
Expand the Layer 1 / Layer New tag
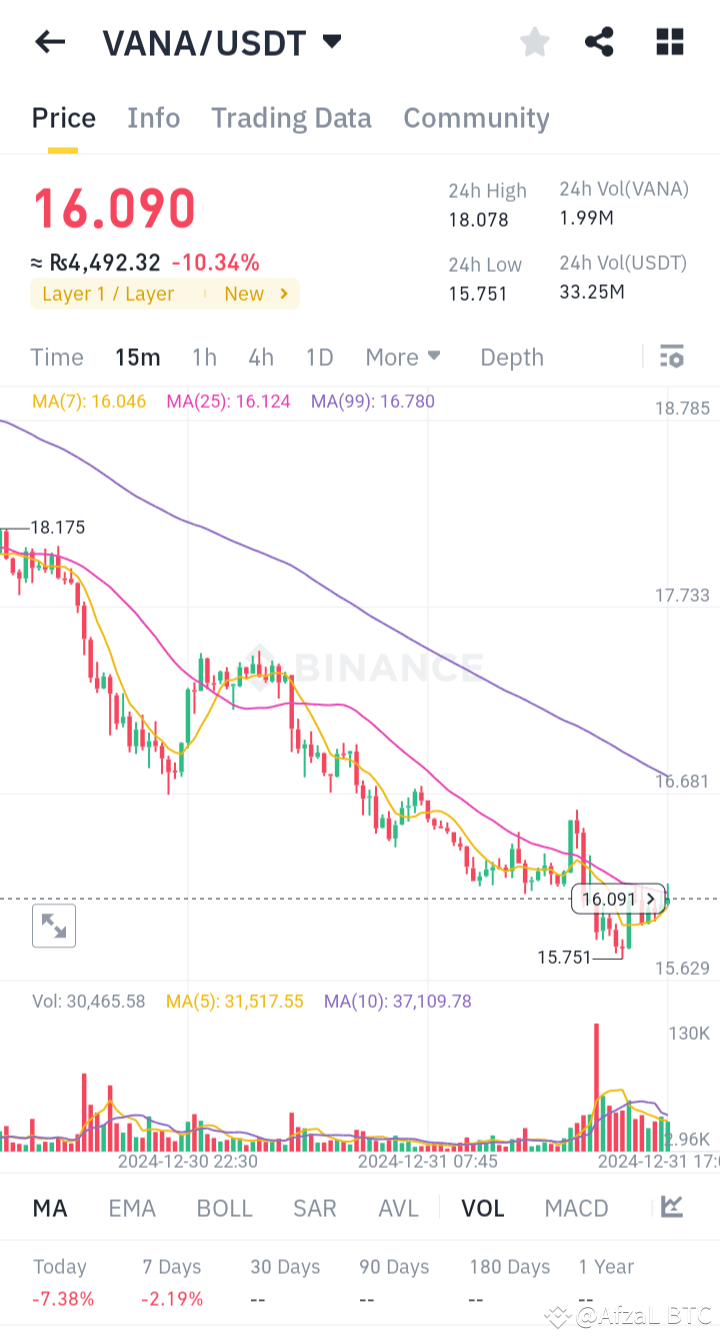(x=164, y=294)
